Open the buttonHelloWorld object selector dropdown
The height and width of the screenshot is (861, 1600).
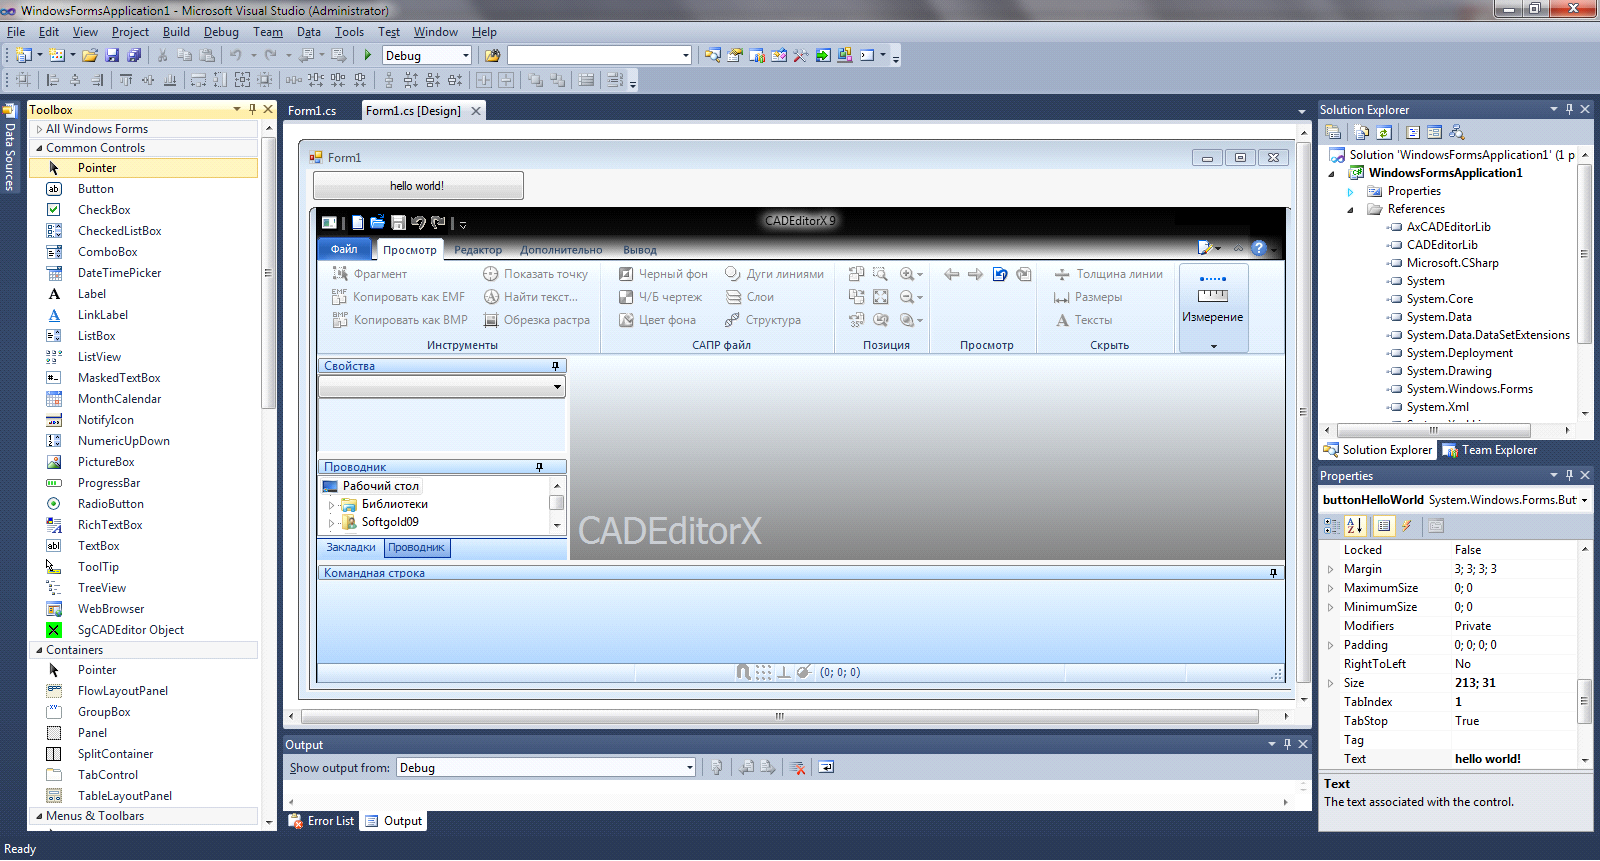click(x=1584, y=500)
